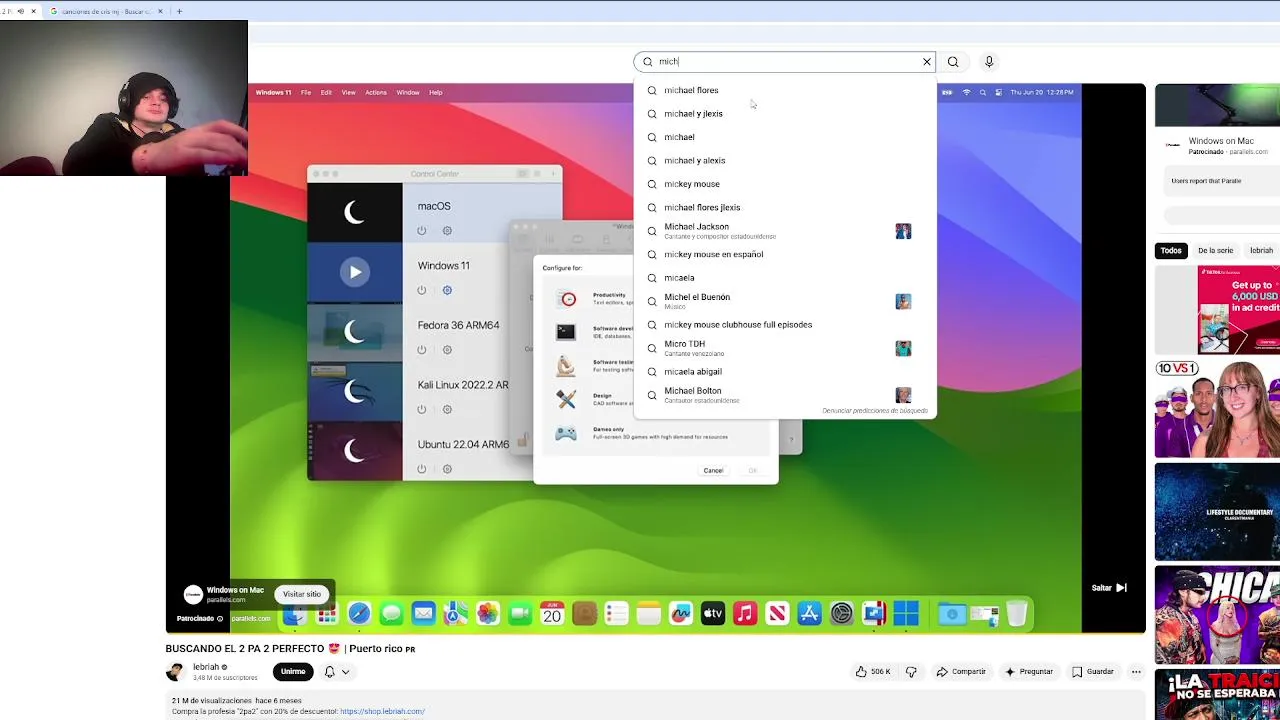1280x720 pixels.
Task: Clear the YouTube search box text
Action: pos(927,62)
